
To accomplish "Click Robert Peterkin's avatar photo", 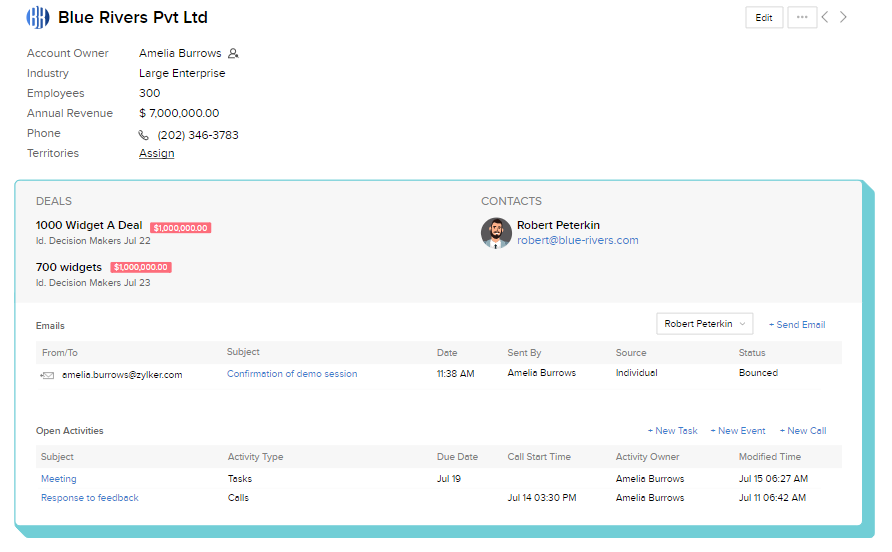I will coord(496,233).
